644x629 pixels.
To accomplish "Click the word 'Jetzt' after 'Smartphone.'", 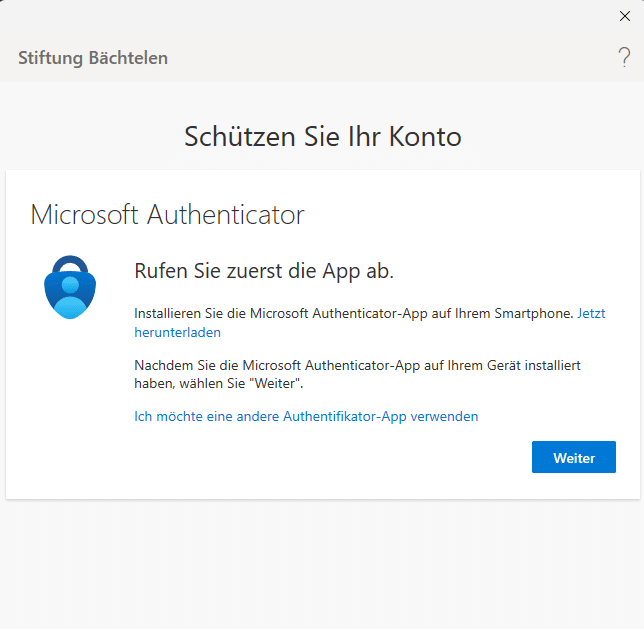I will click(x=591, y=313).
